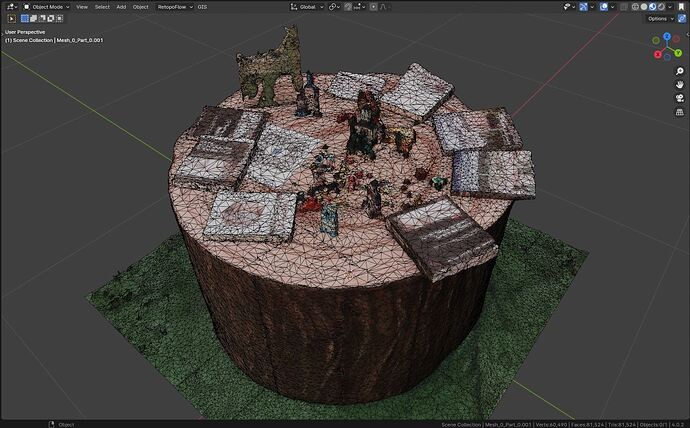Expand the sidebar with the arrow
Image resolution: width=690 pixels, height=428 pixels.
[x=687, y=34]
